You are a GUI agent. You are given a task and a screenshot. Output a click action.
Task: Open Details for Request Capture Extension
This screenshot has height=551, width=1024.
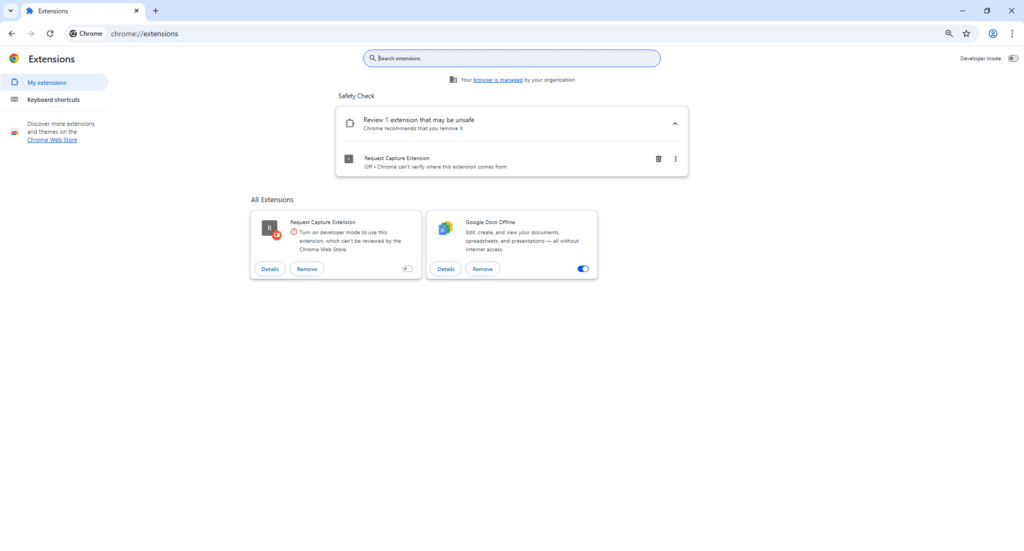(270, 269)
